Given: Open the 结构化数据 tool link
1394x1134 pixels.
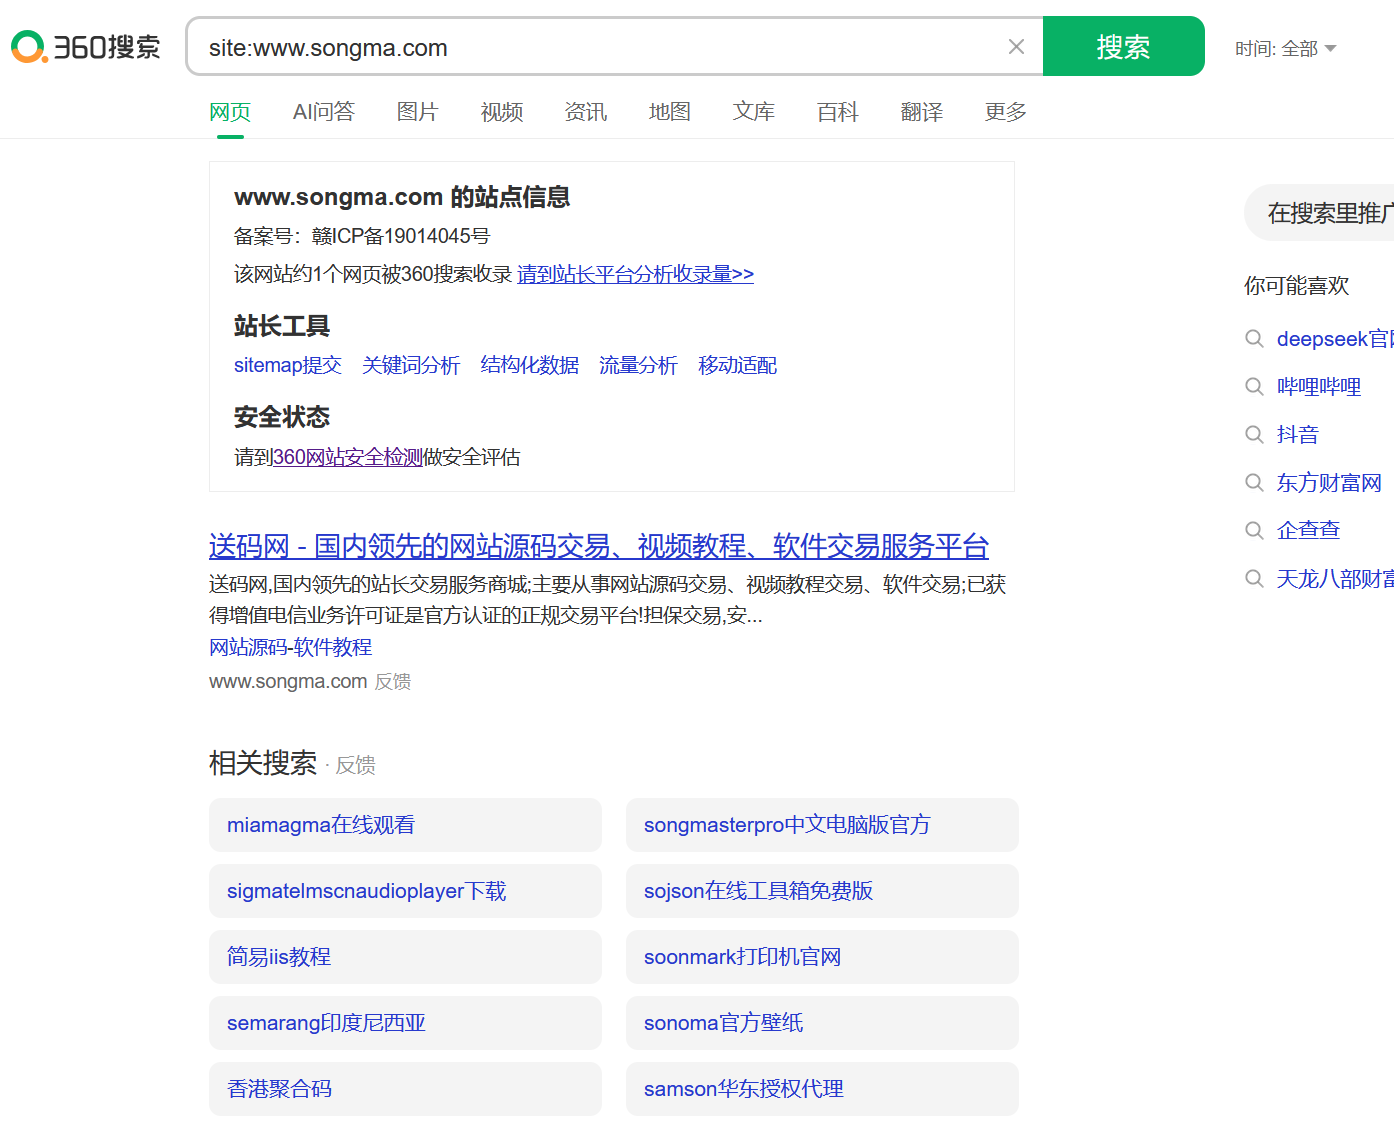Looking at the screenshot, I should pos(530,365).
